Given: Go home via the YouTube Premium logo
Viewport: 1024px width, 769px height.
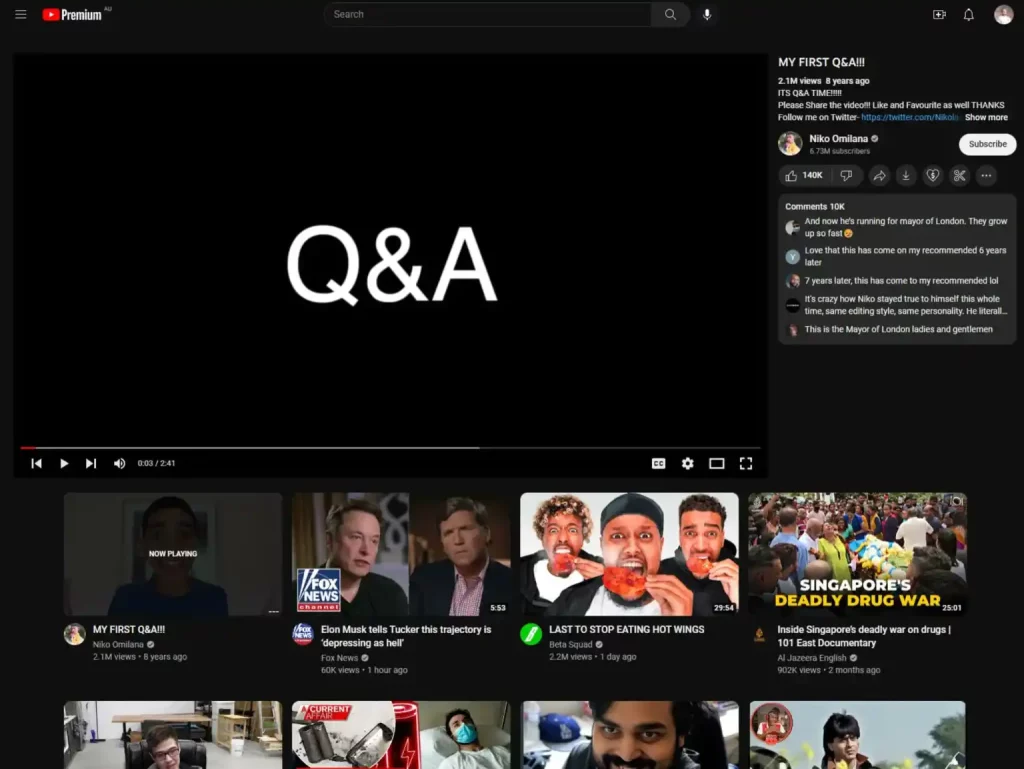Looking at the screenshot, I should click(71, 14).
